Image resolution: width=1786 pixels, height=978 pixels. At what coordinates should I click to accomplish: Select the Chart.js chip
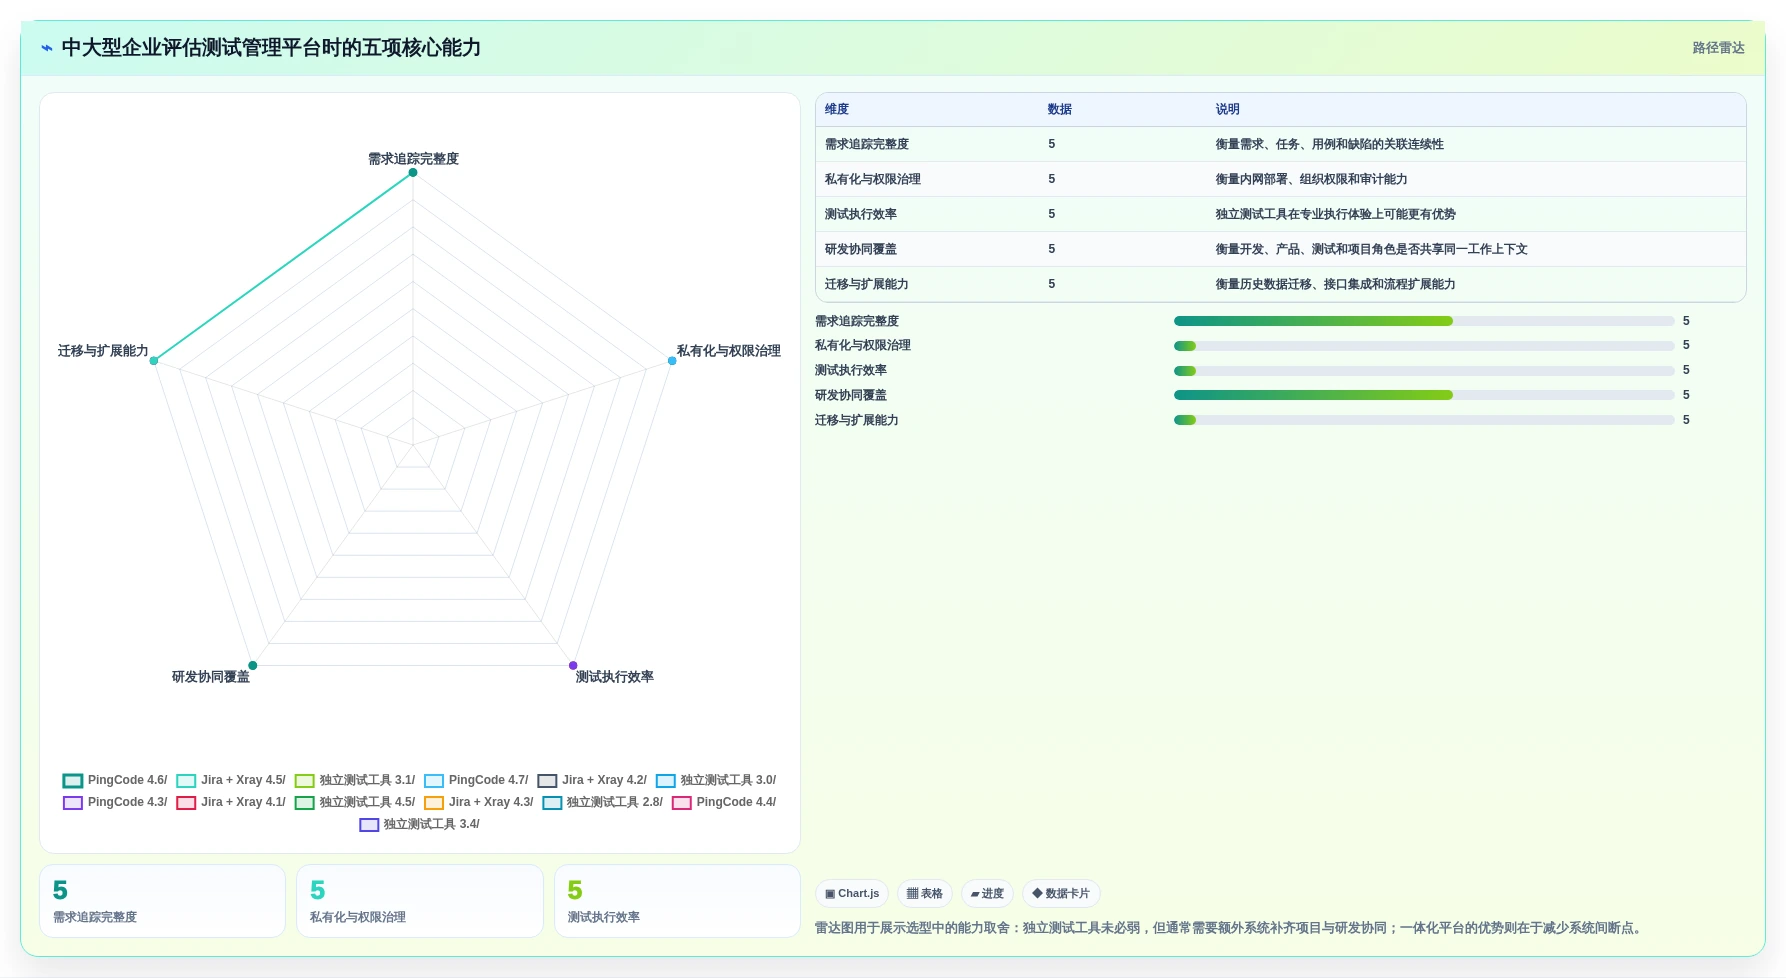[852, 893]
